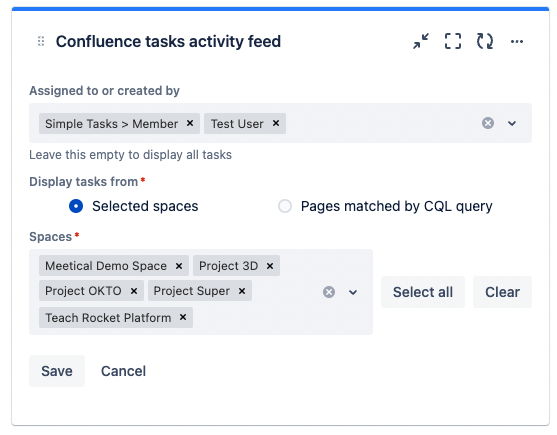Clear all assigned users with circle x
Viewport: 557px width, 435px height.
click(x=488, y=123)
